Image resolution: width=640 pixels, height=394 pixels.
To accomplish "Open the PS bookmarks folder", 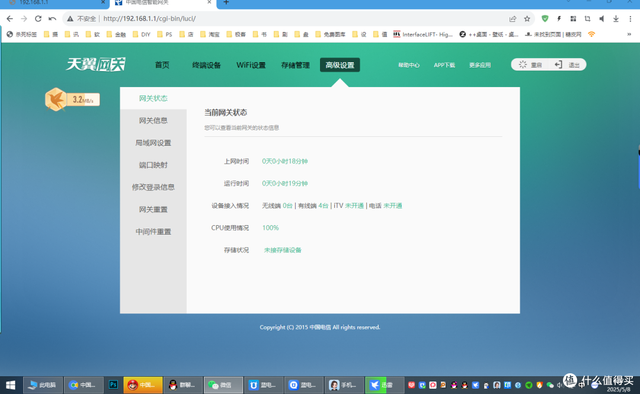I will pos(164,35).
